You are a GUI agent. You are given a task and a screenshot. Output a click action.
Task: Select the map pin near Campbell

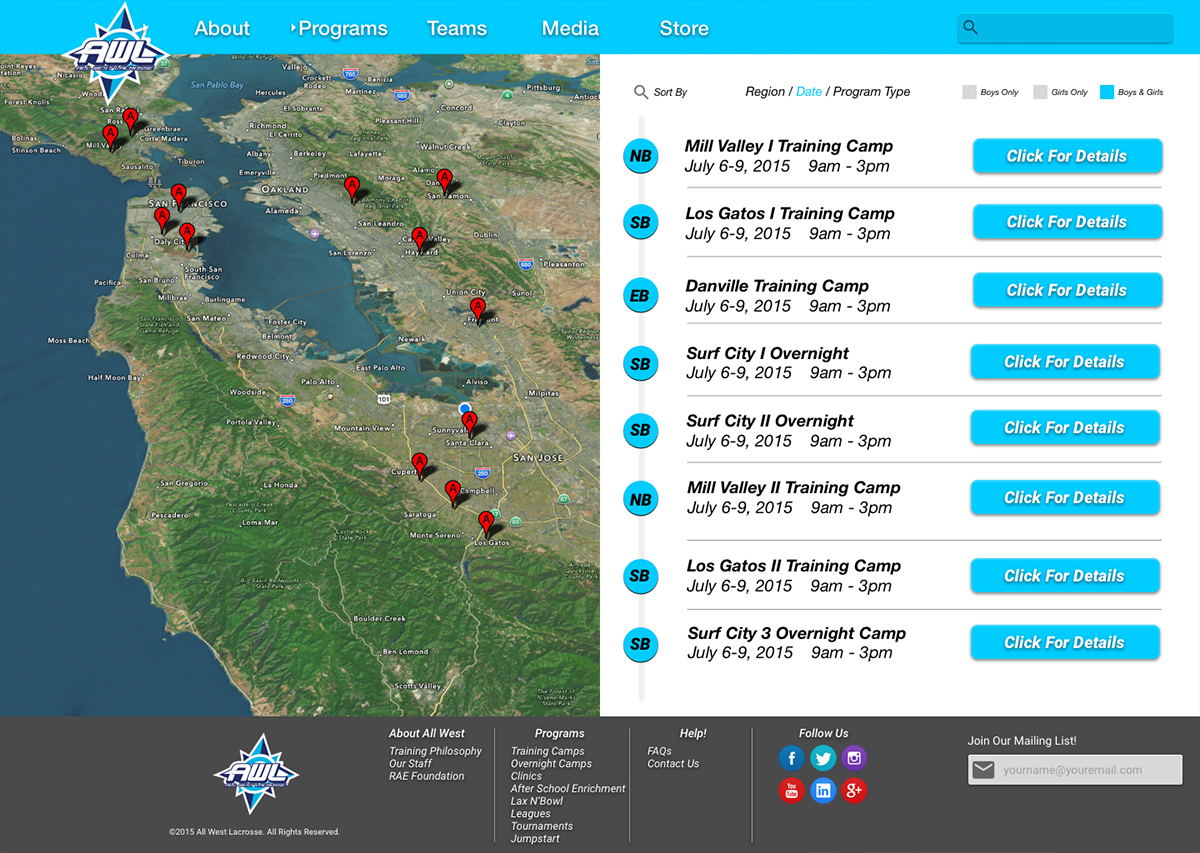click(x=453, y=495)
